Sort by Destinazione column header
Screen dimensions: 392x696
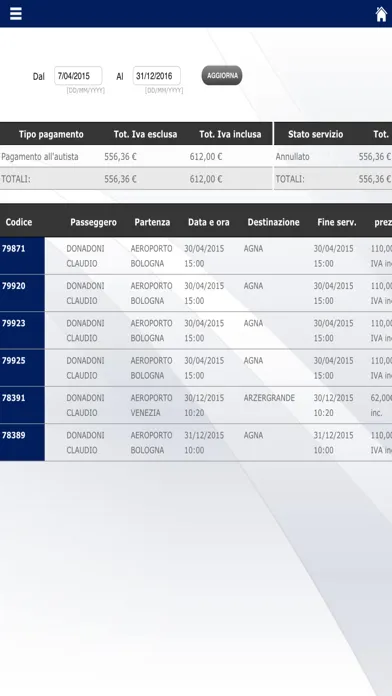click(x=273, y=222)
